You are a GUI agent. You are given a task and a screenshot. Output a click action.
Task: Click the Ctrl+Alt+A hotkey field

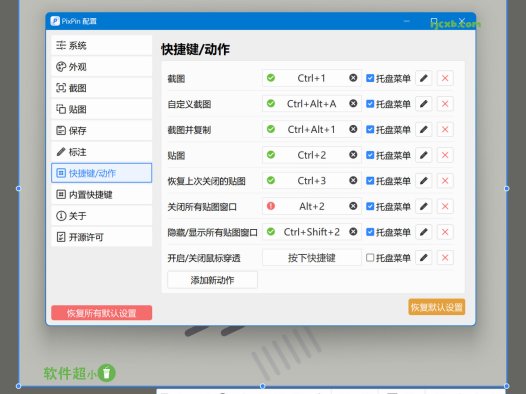tap(312, 104)
